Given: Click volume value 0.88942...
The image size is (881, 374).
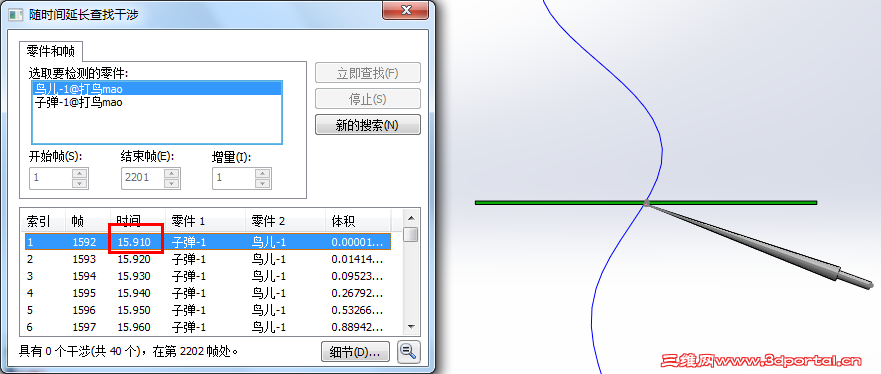Looking at the screenshot, I should 357,327.
